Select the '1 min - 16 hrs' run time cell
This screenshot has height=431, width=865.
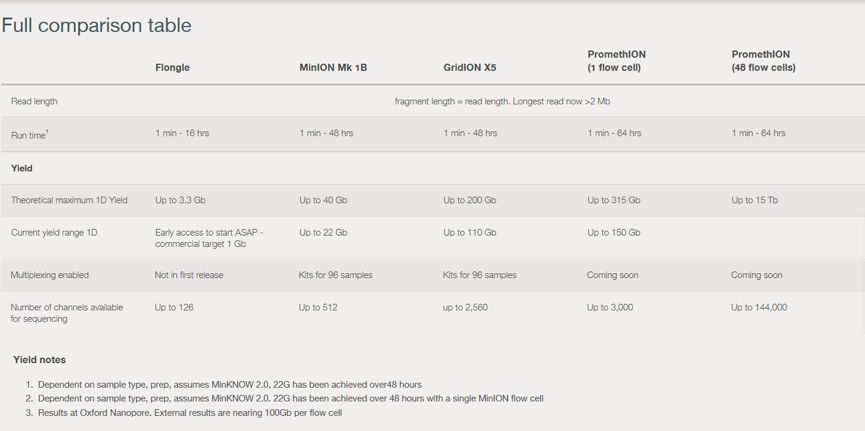pyautogui.click(x=182, y=133)
